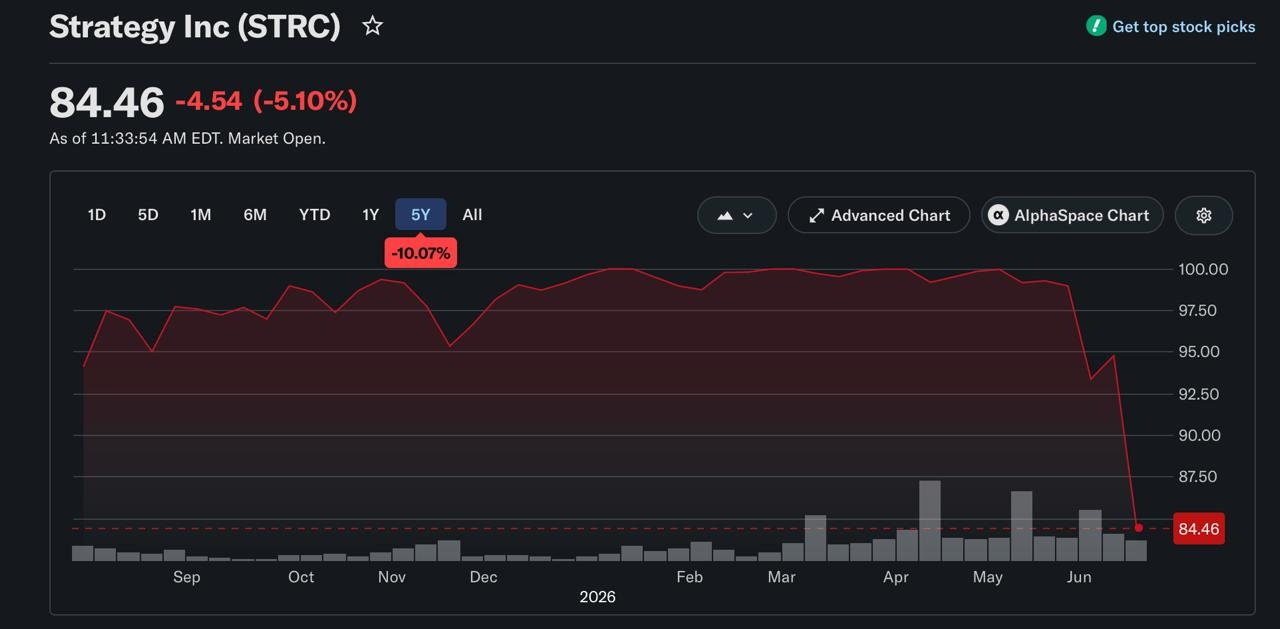Image resolution: width=1280 pixels, height=629 pixels.
Task: Click the 95.00 axis label
Action: coord(1198,352)
